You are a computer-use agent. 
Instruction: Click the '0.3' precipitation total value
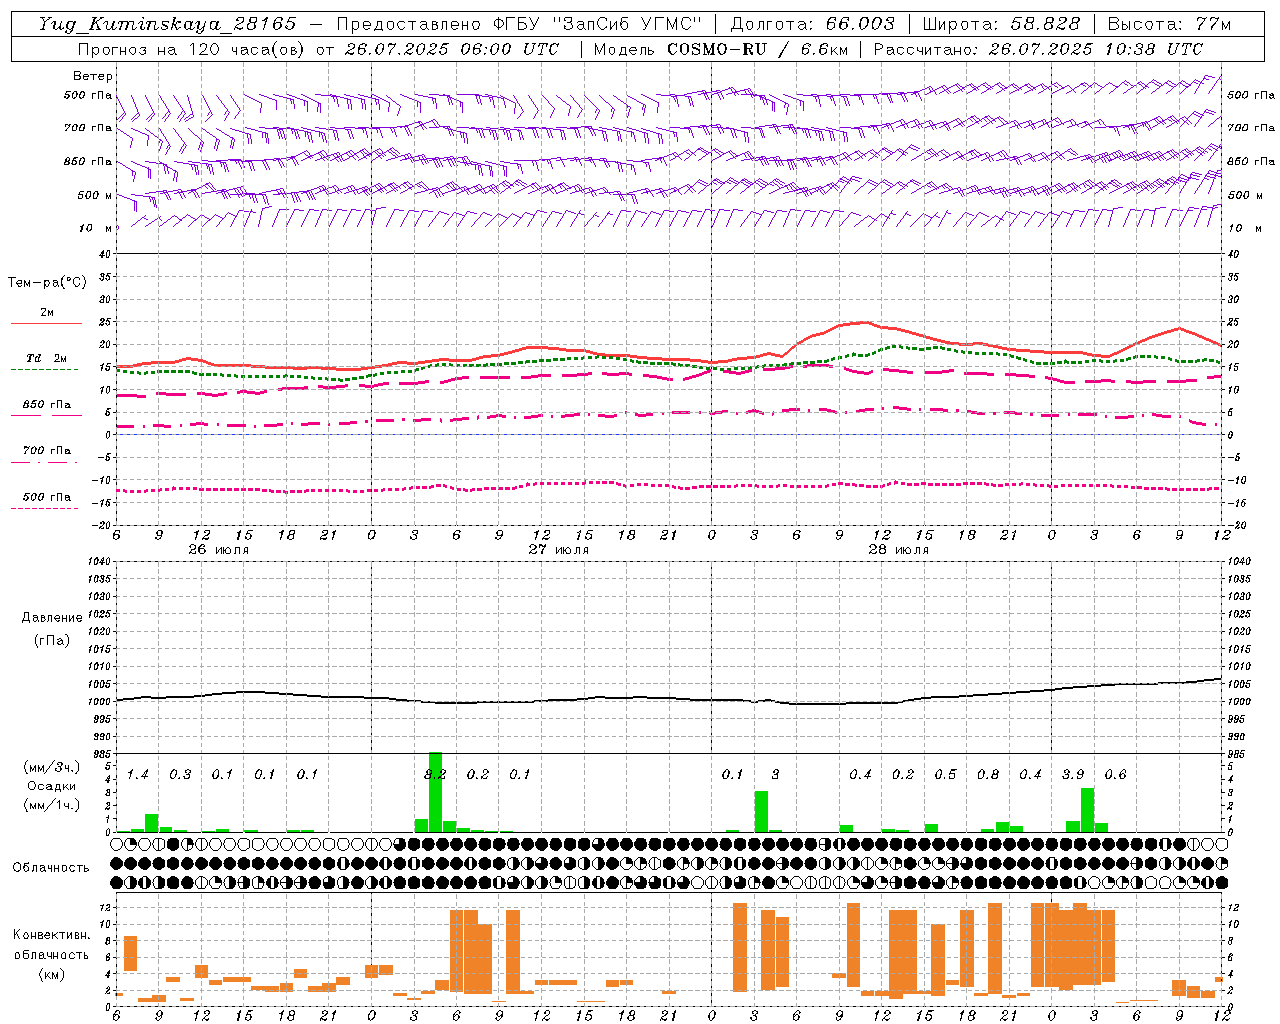[180, 774]
